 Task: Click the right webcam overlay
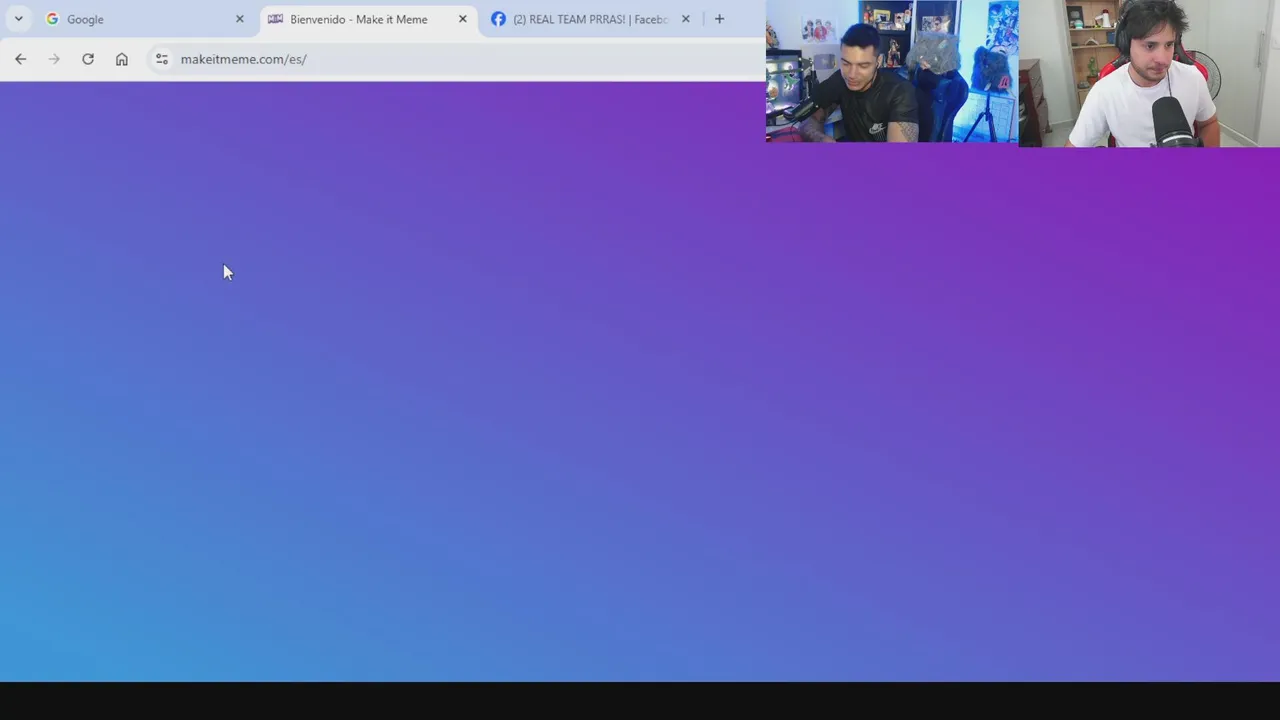[x=1149, y=74]
